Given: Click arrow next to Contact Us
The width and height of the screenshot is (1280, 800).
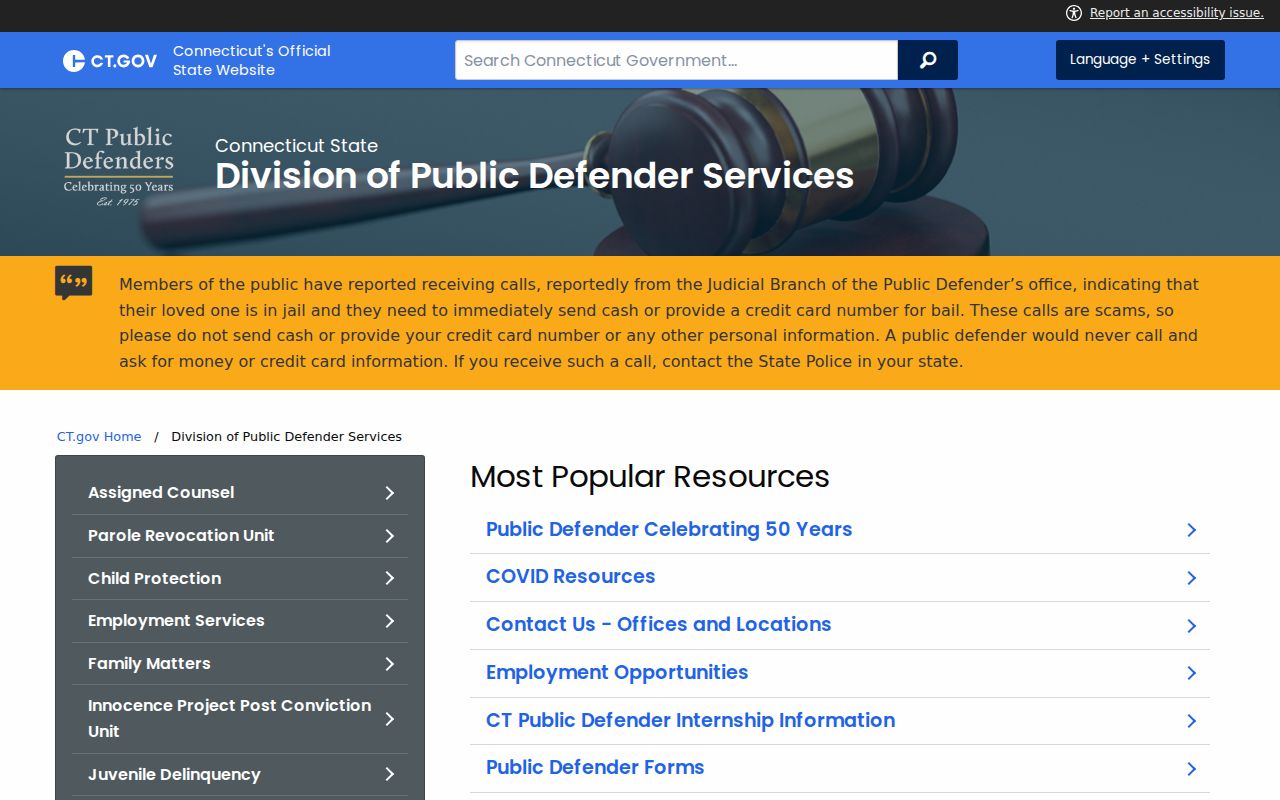Looking at the screenshot, I should 1191,626.
